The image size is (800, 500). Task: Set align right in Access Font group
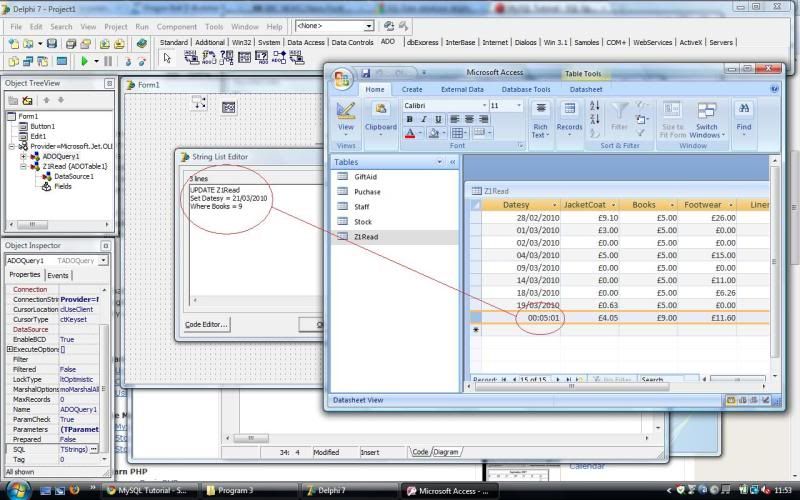[483, 119]
